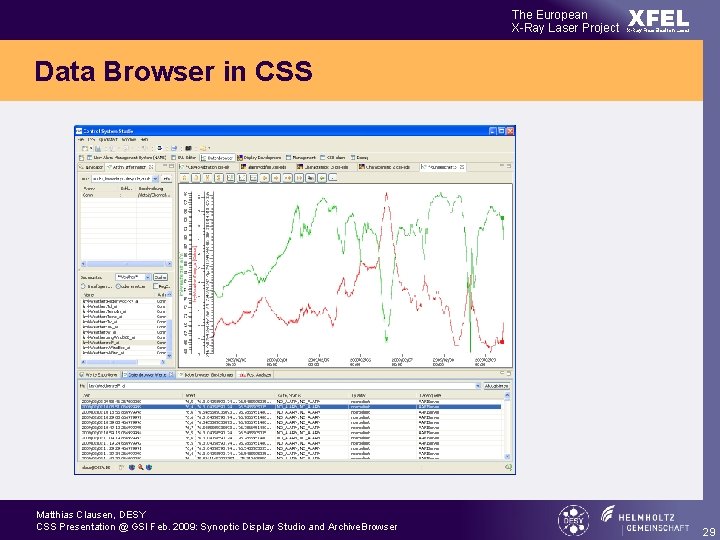Click archive table horizontal scrollbar
The width and height of the screenshot is (720, 540).
click(x=126, y=264)
